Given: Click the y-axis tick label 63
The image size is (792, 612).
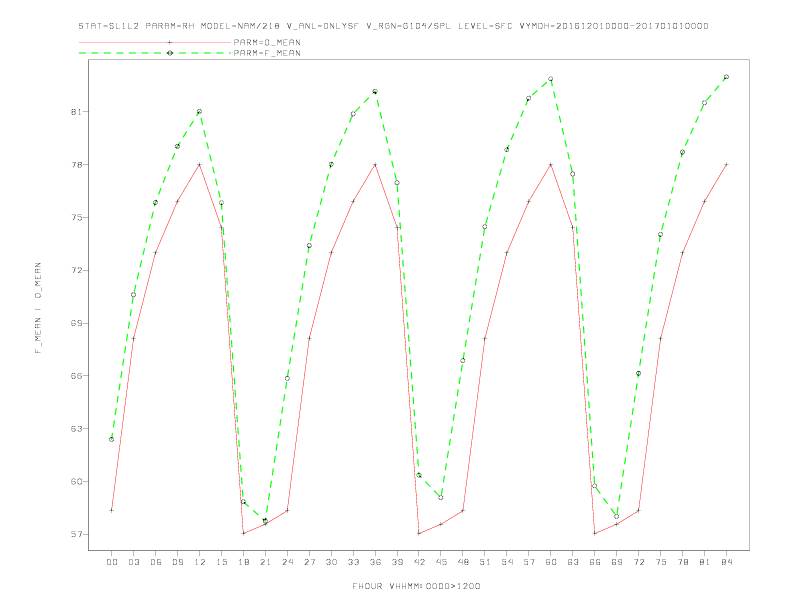Looking at the screenshot, I should 76,429.
